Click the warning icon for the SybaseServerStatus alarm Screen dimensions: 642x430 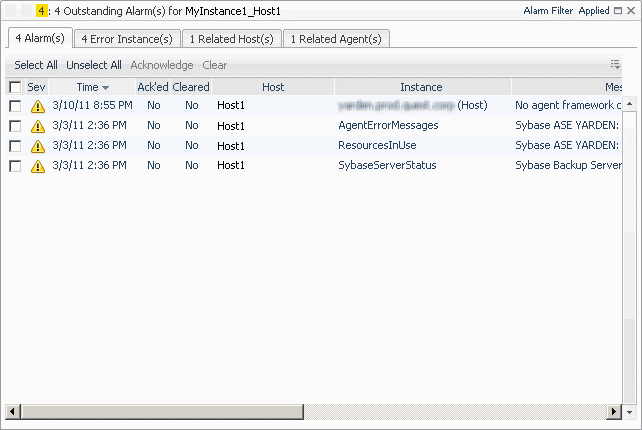point(38,166)
